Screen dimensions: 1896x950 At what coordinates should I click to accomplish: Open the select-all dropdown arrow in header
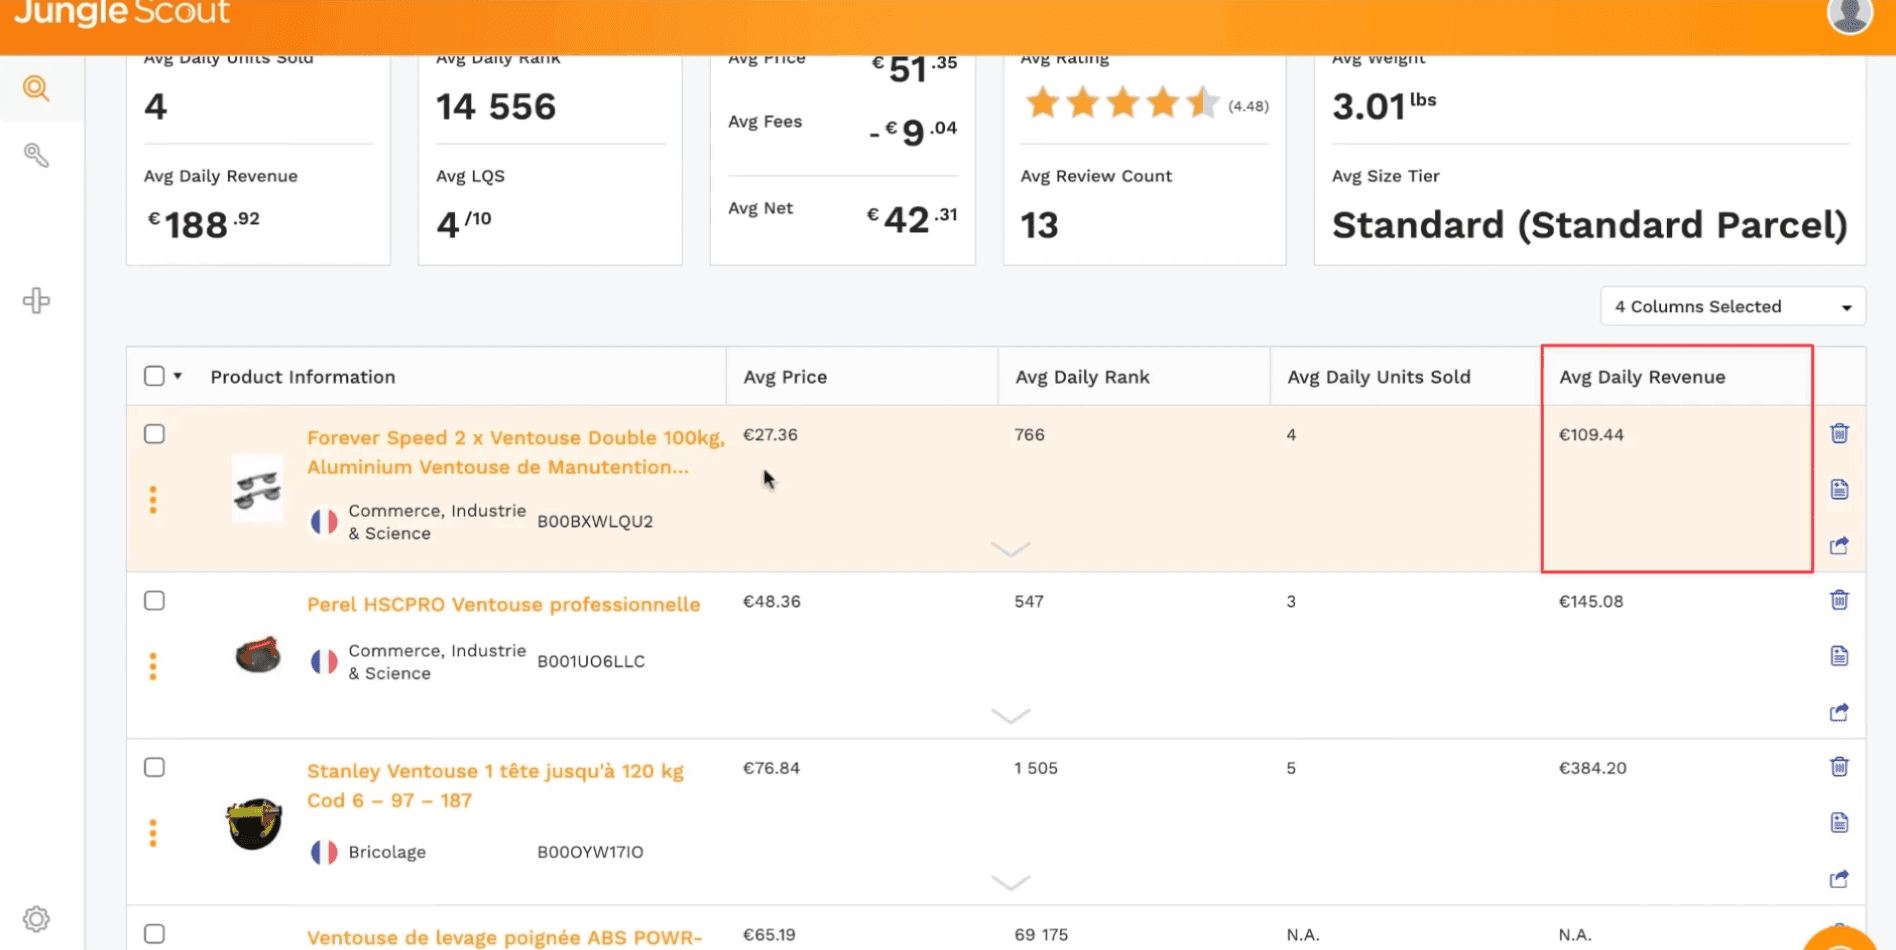(x=178, y=376)
